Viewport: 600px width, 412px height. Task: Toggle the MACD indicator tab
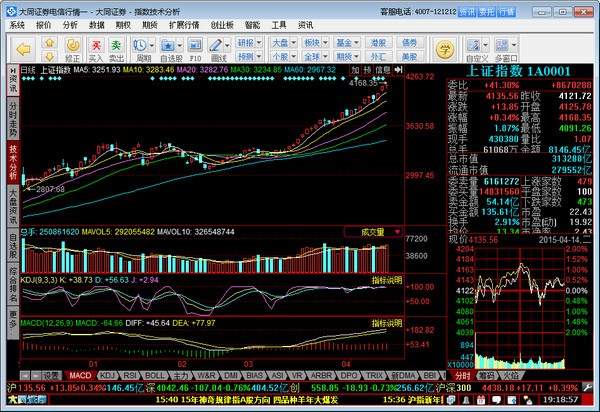(80, 375)
